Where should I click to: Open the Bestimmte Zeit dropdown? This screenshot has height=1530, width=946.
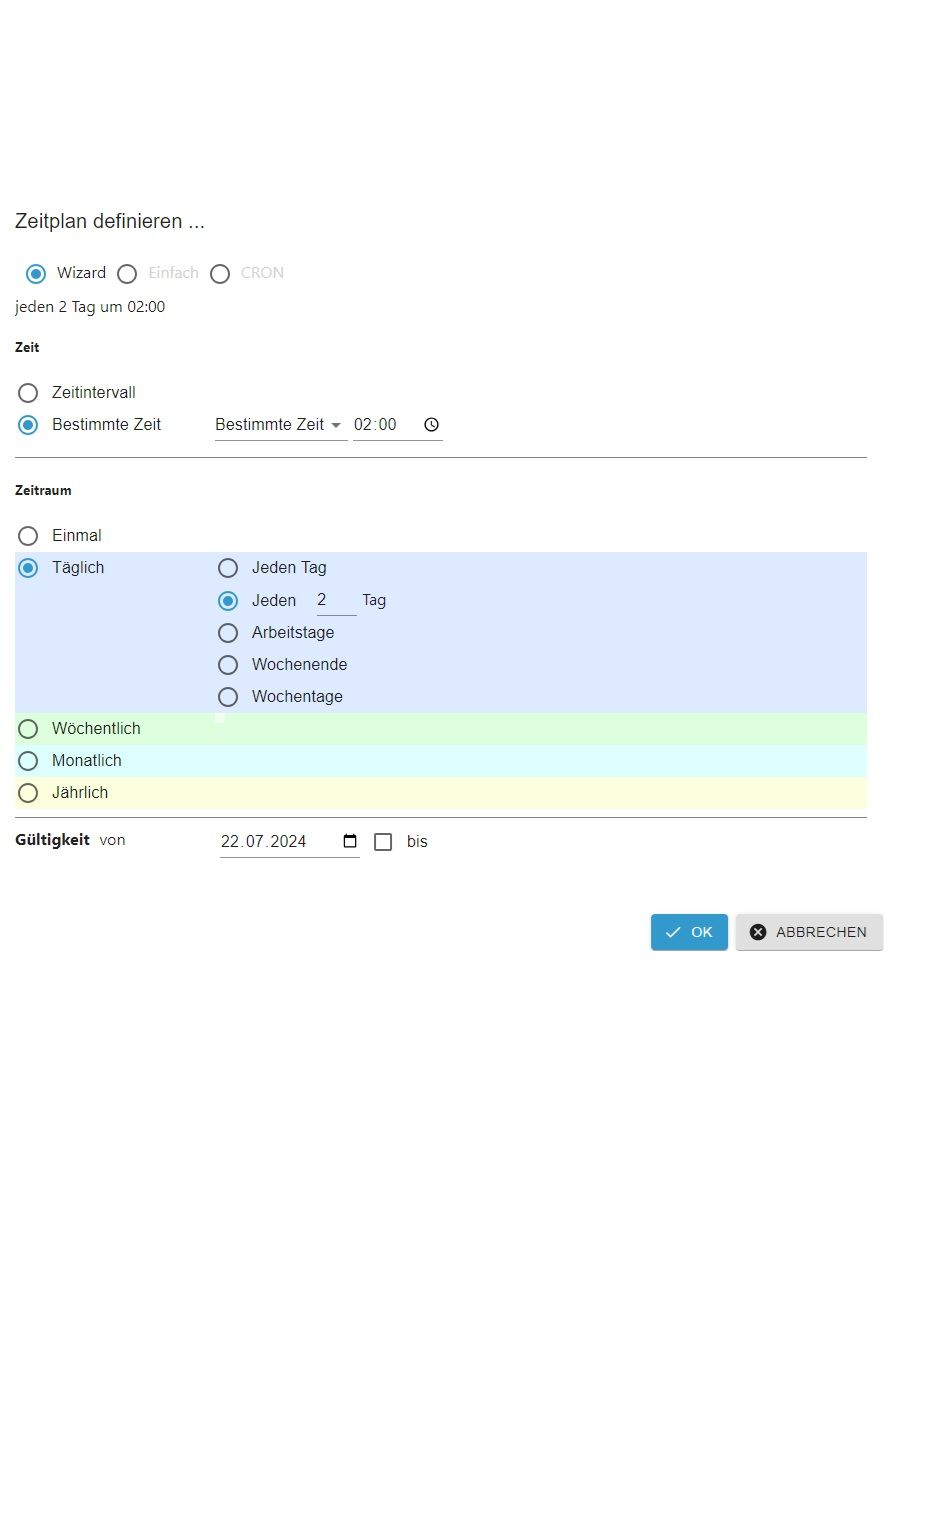click(x=281, y=425)
